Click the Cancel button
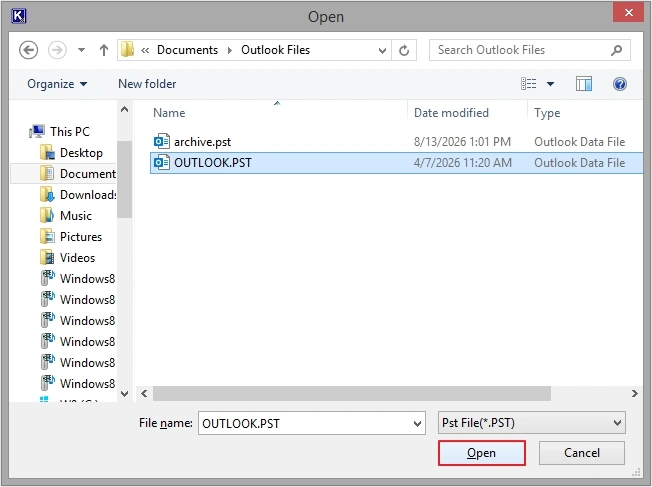Screen dimensions: 652x487 (582, 453)
